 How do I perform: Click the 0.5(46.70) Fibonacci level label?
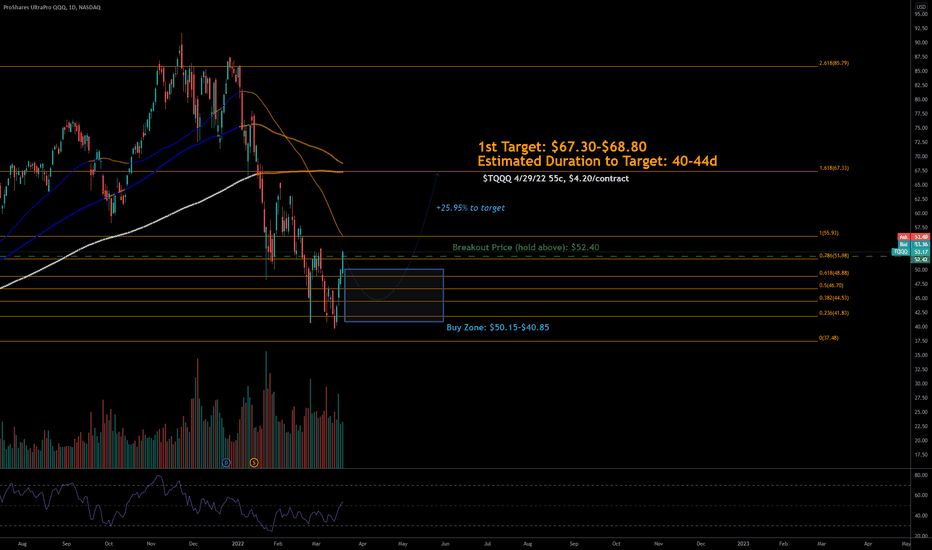pos(831,285)
